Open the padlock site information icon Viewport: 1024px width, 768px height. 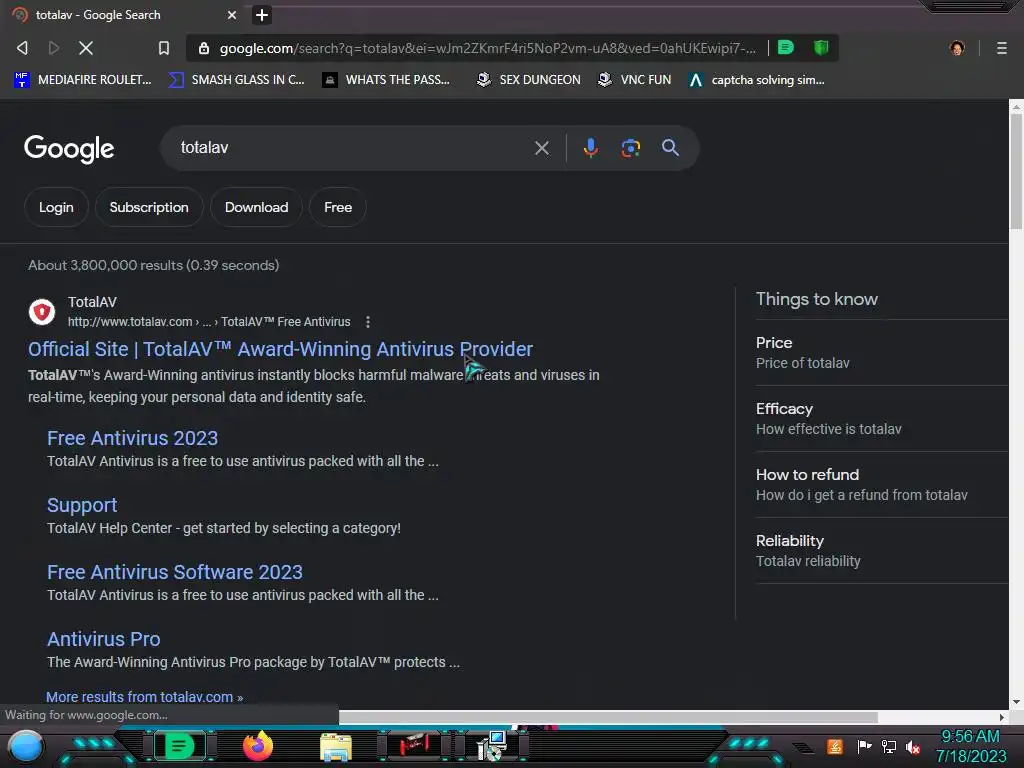204,48
